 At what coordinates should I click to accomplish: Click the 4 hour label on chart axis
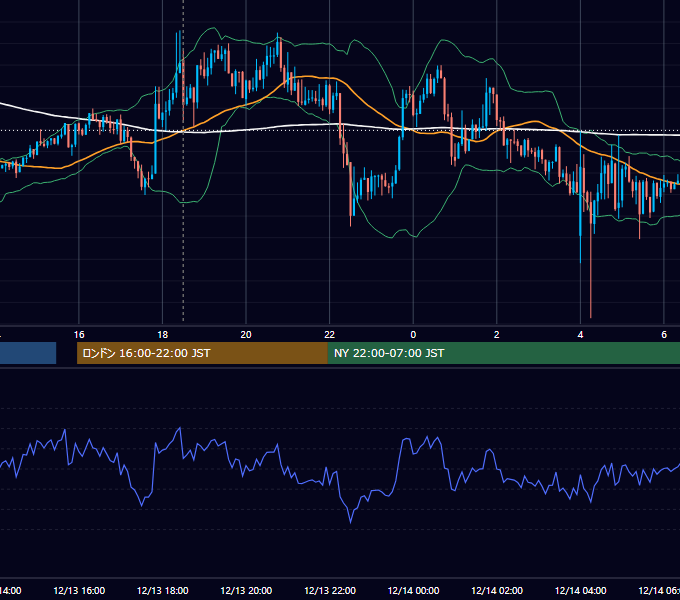click(x=580, y=335)
